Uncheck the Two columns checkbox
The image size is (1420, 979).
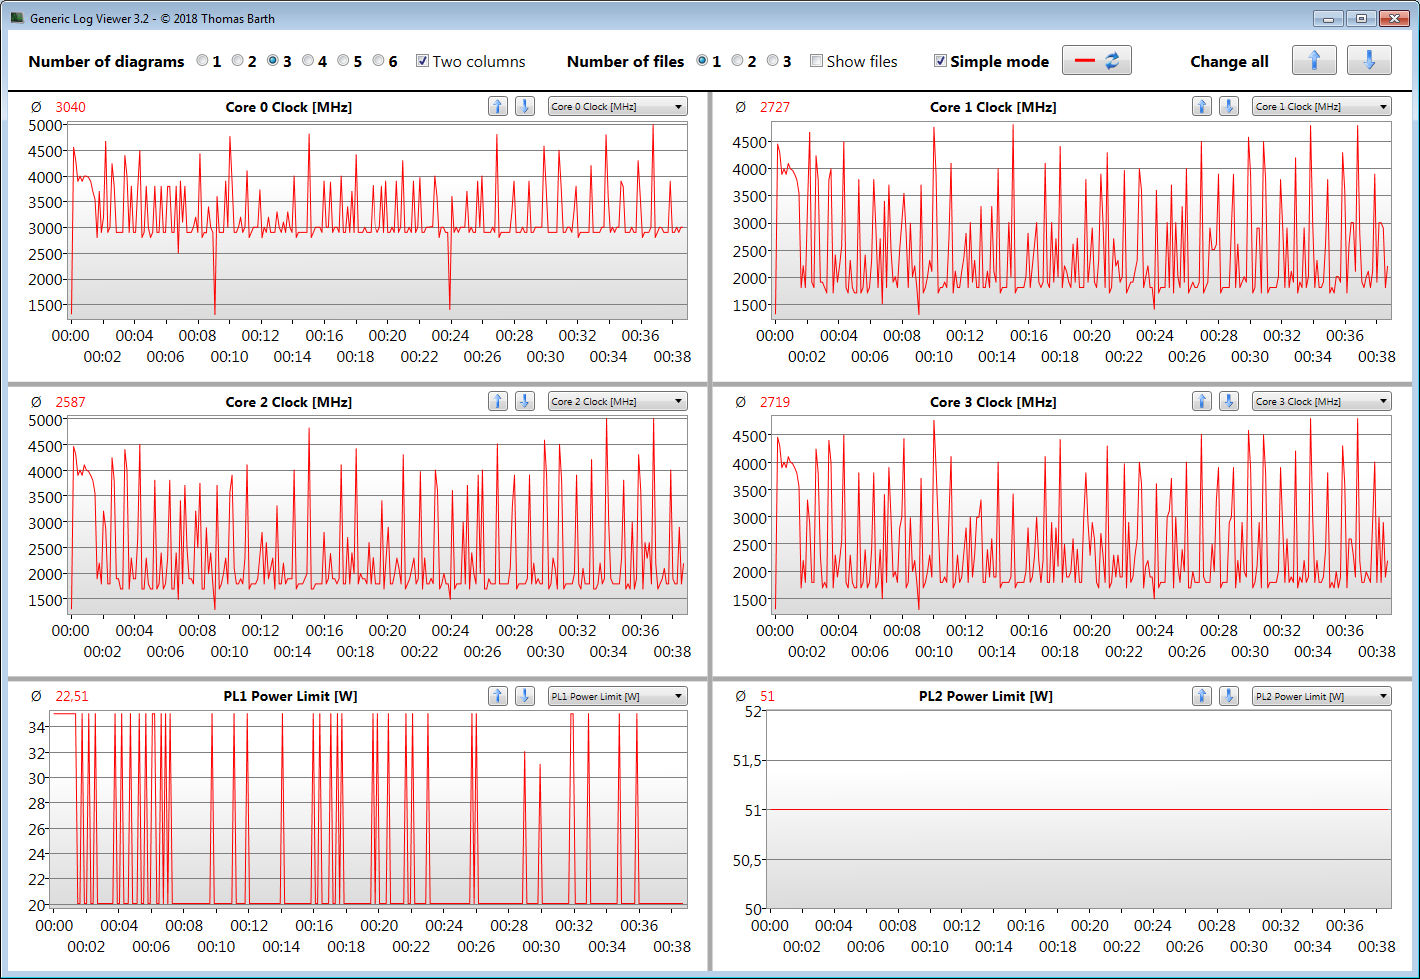click(x=422, y=61)
